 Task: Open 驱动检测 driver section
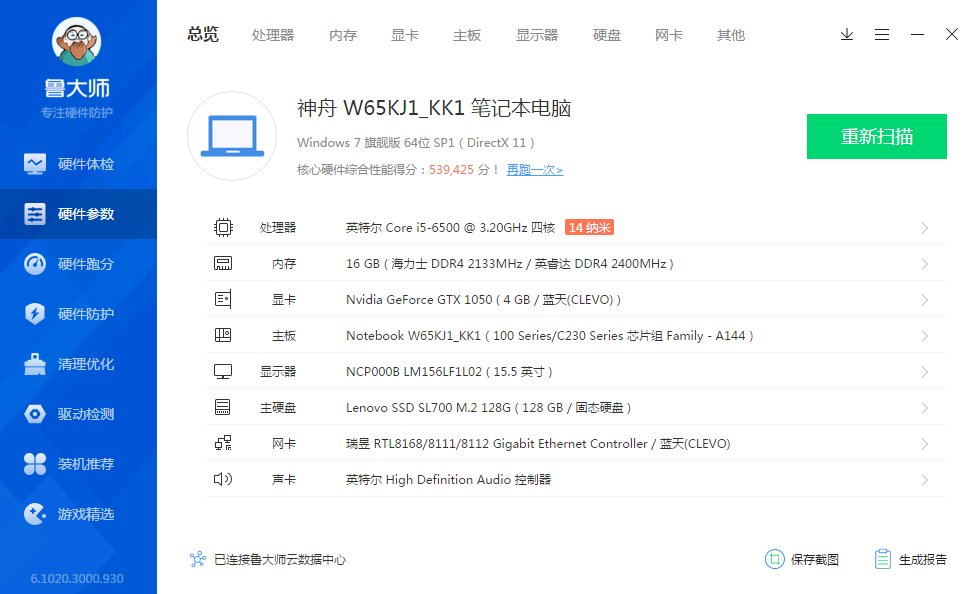click(x=78, y=414)
